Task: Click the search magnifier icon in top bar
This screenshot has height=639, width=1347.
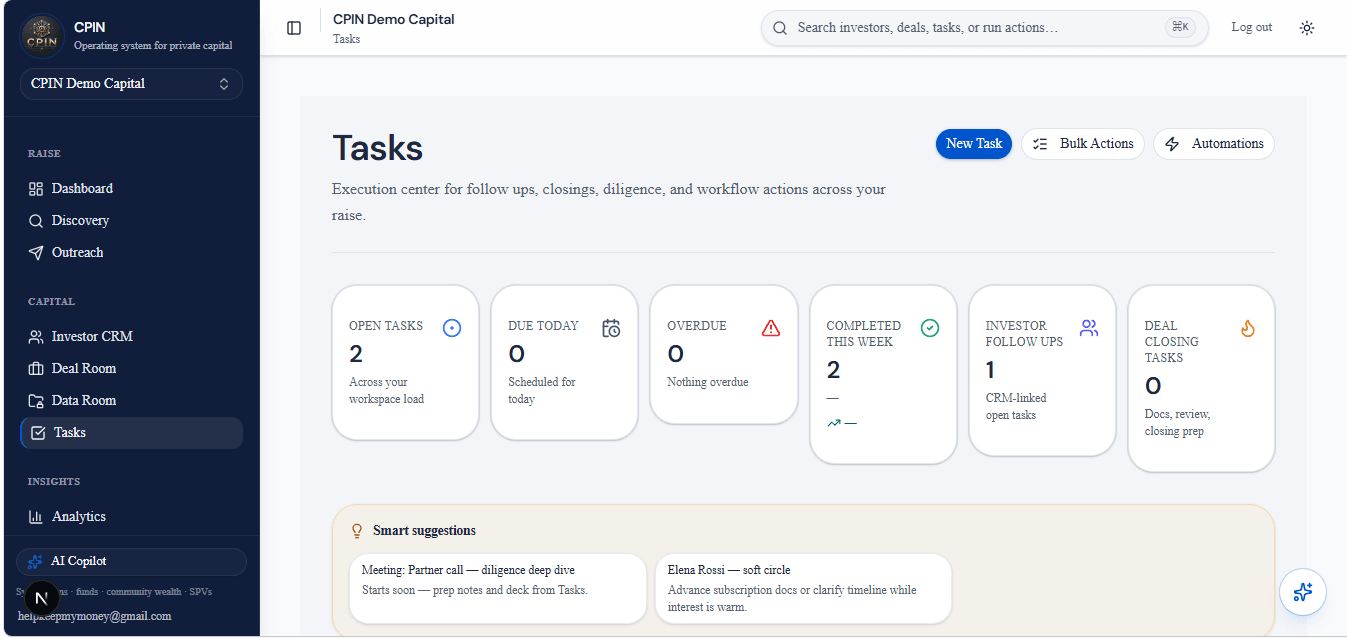Action: point(780,28)
